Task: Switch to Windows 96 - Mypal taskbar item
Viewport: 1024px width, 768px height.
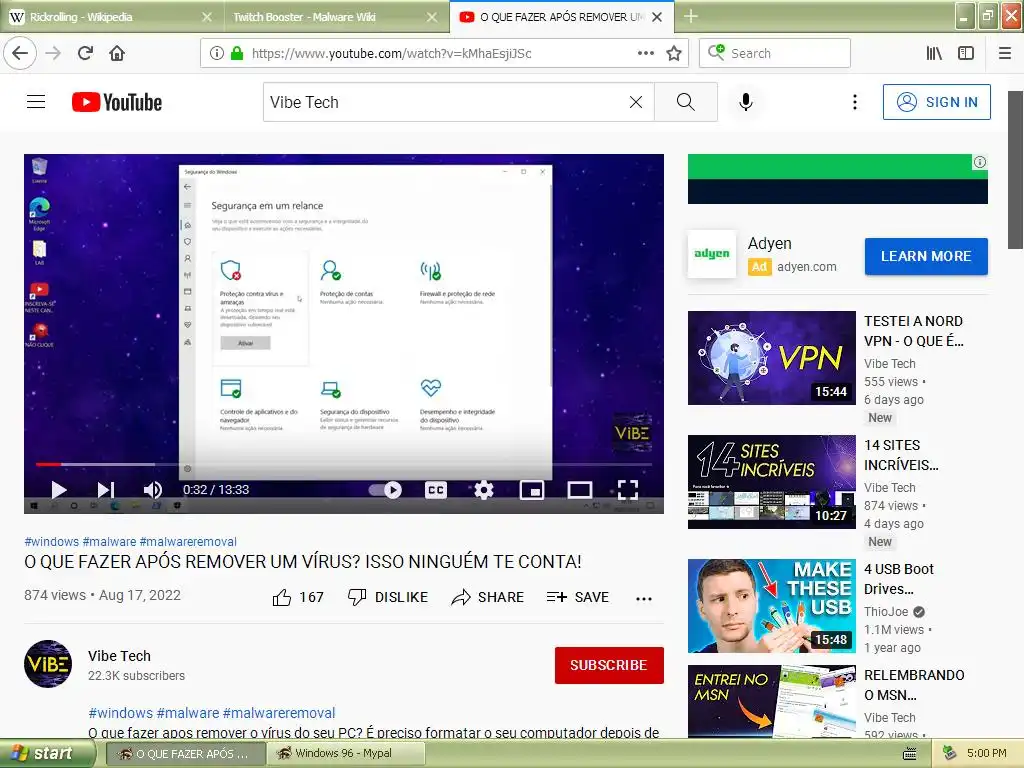Action: coord(346,753)
